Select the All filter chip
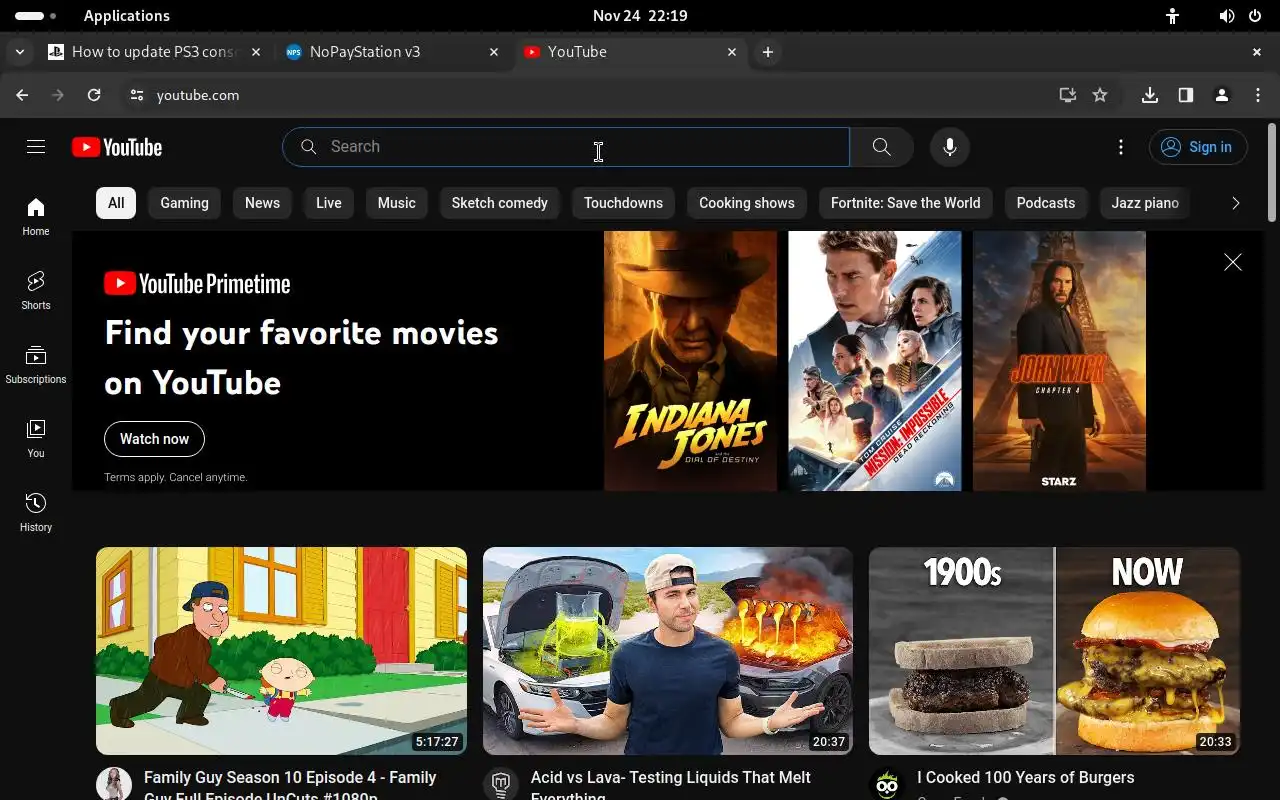The image size is (1280, 800). 116,203
